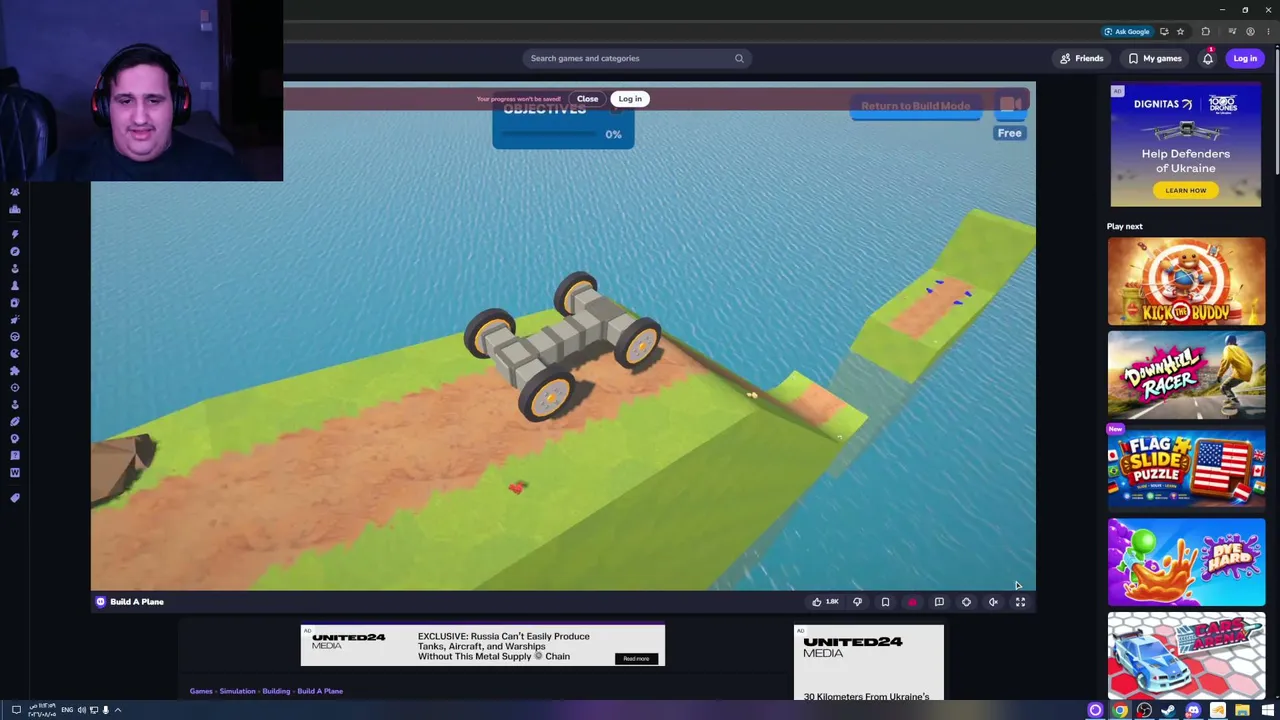Open the Building breadcrumb link
The height and width of the screenshot is (720, 1280).
[276, 691]
